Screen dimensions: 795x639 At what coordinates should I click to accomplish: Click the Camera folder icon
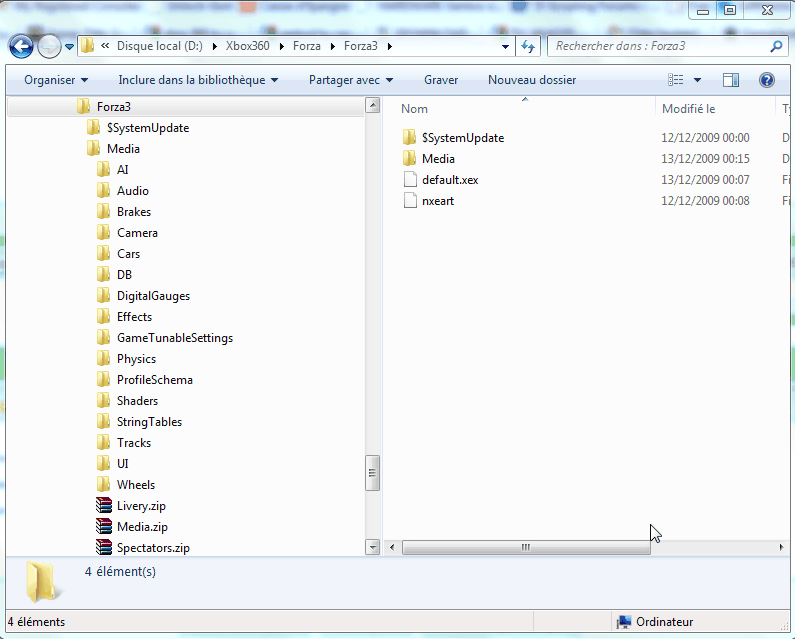click(x=103, y=233)
